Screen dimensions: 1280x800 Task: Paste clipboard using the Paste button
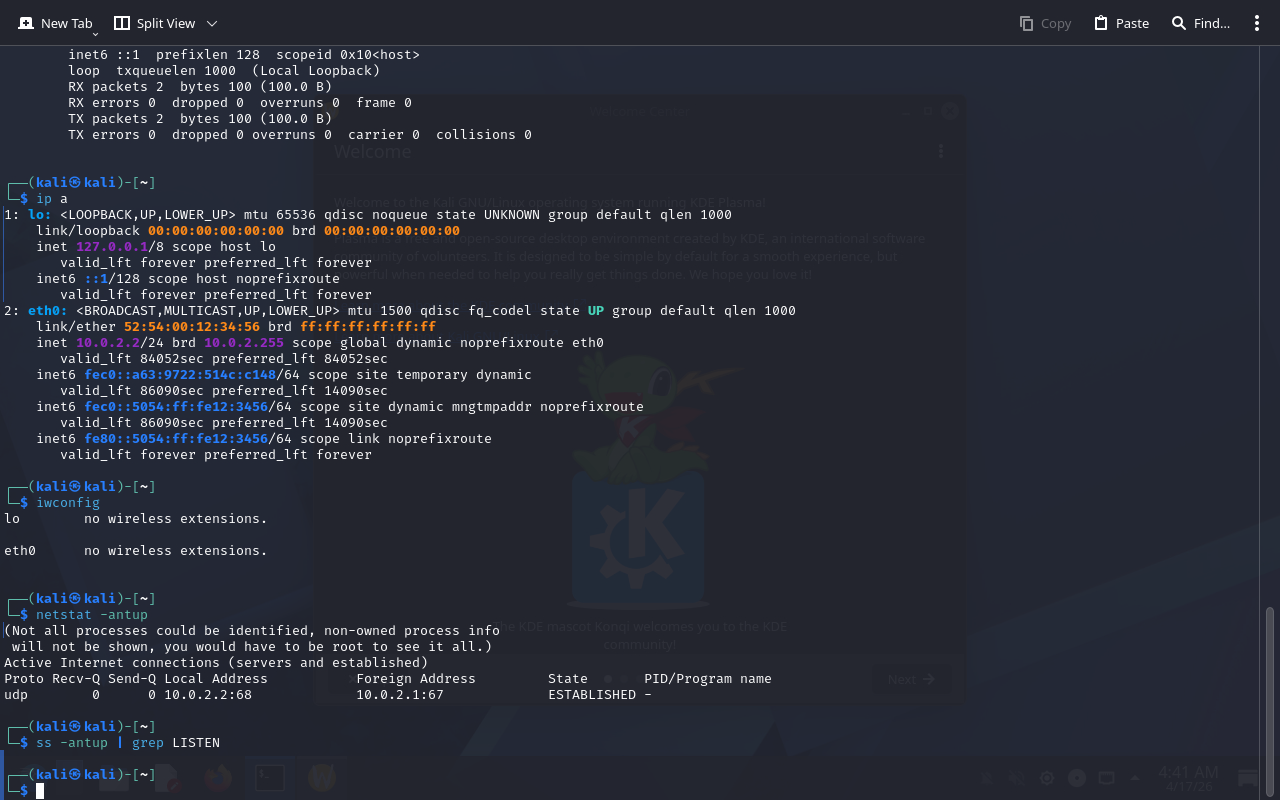(x=1121, y=23)
